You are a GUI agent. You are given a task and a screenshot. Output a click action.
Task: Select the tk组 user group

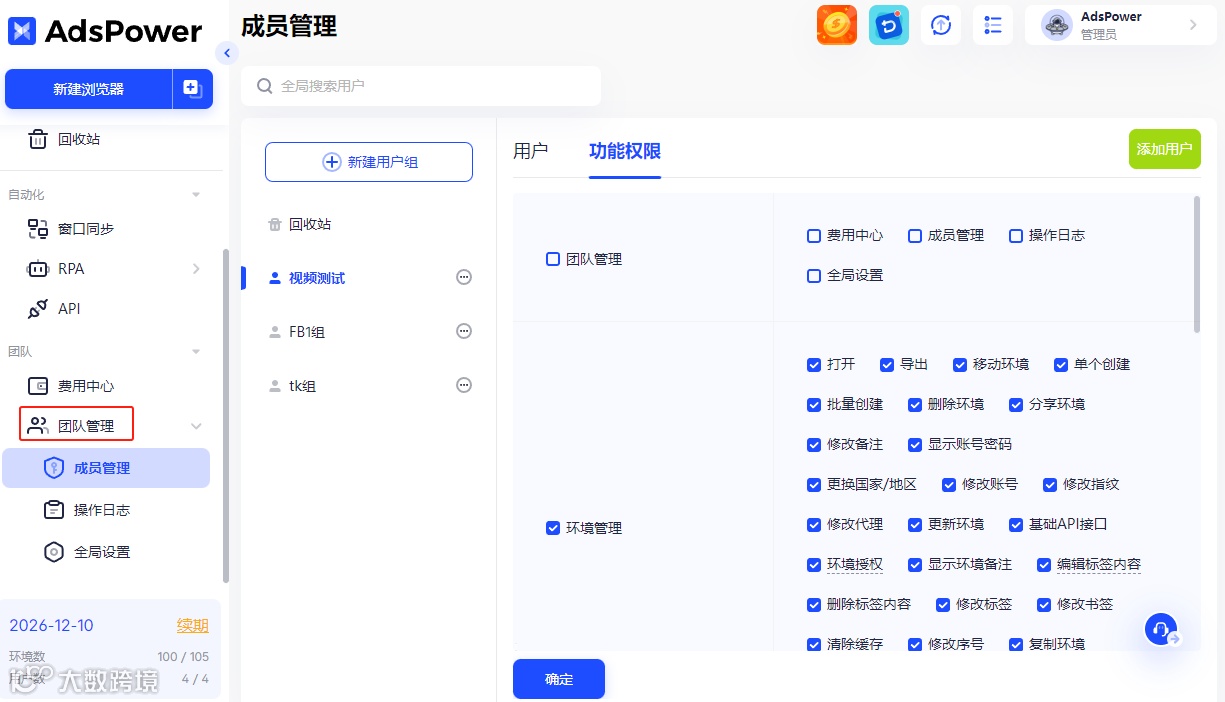click(302, 386)
